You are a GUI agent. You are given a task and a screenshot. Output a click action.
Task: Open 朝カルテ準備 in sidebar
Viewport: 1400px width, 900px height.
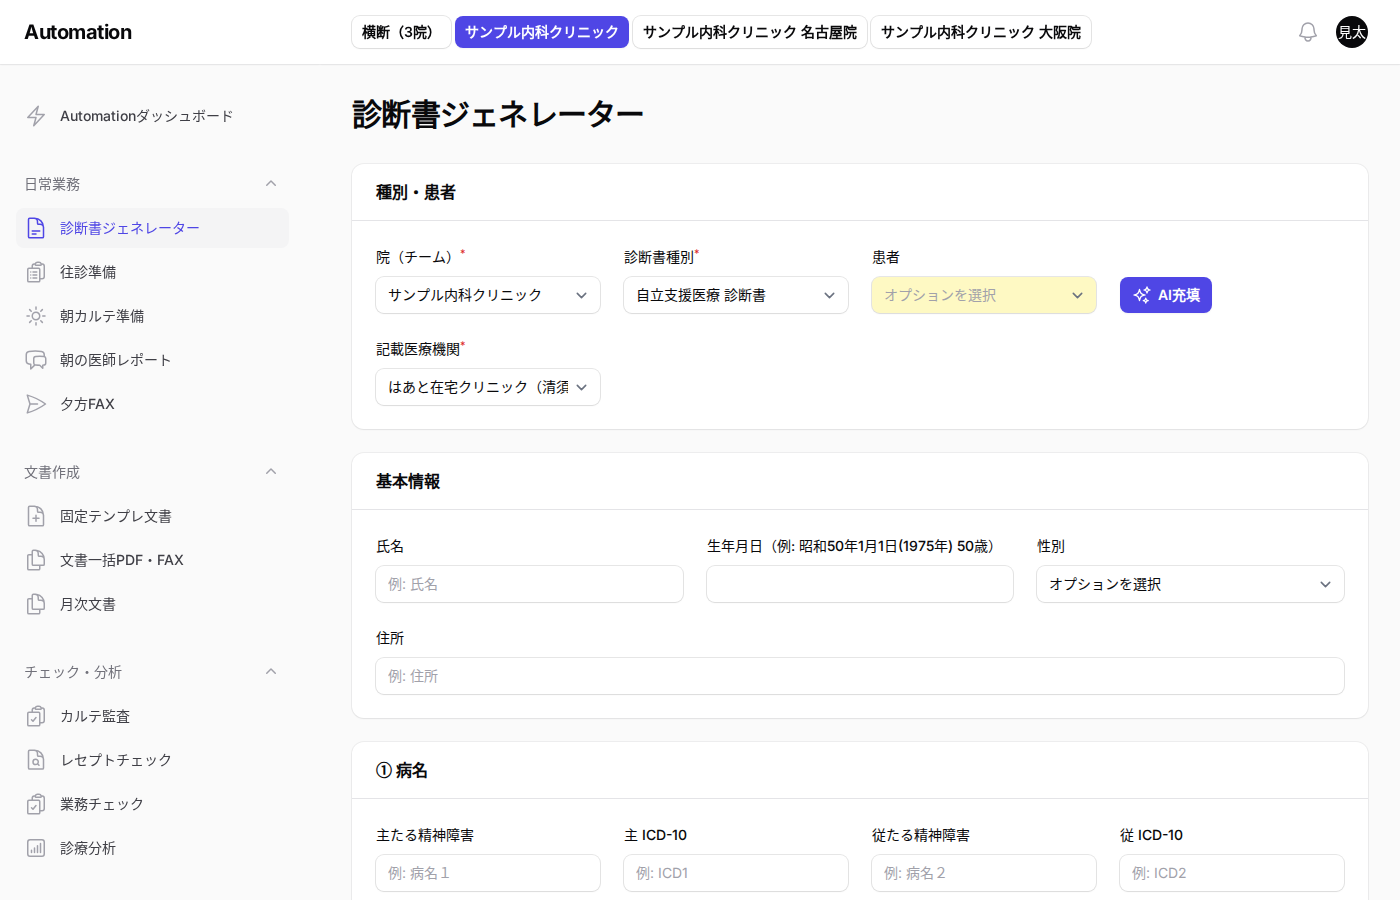152,316
